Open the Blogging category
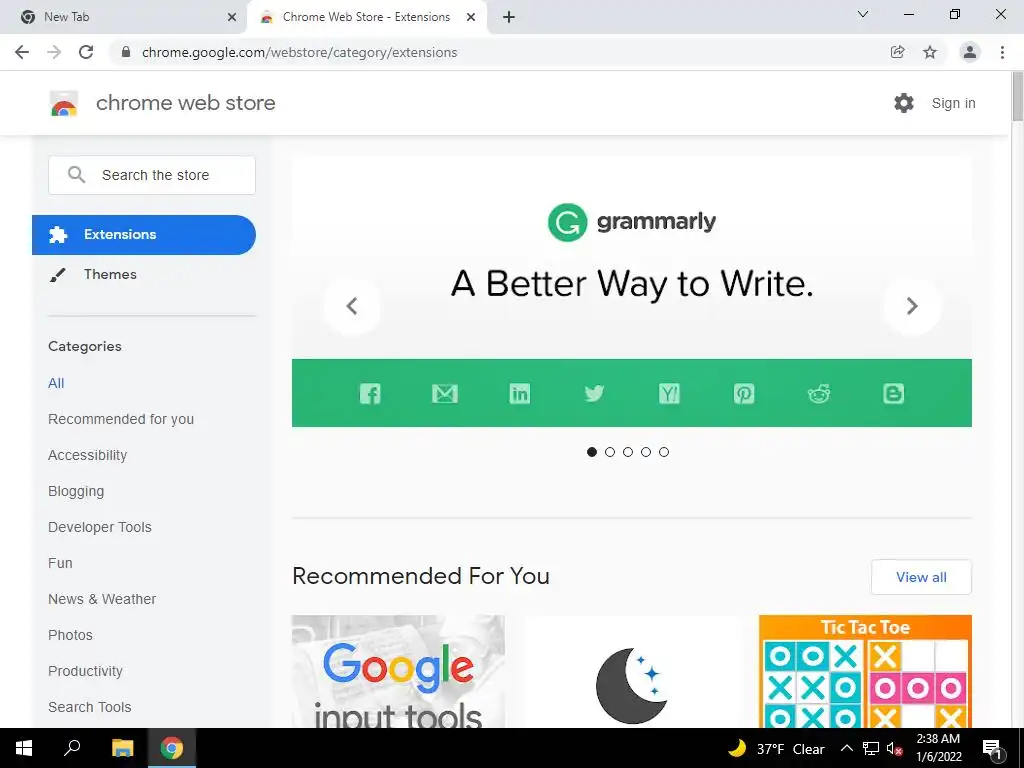The image size is (1024, 768). [76, 491]
